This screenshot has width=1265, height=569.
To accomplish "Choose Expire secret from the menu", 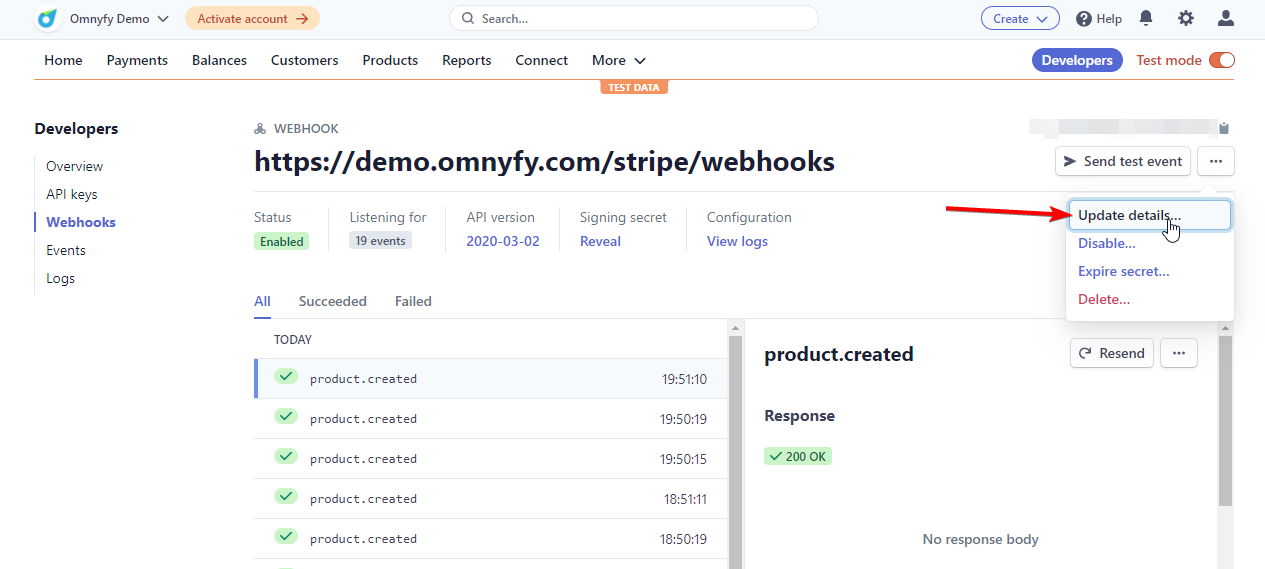I will 1123,271.
